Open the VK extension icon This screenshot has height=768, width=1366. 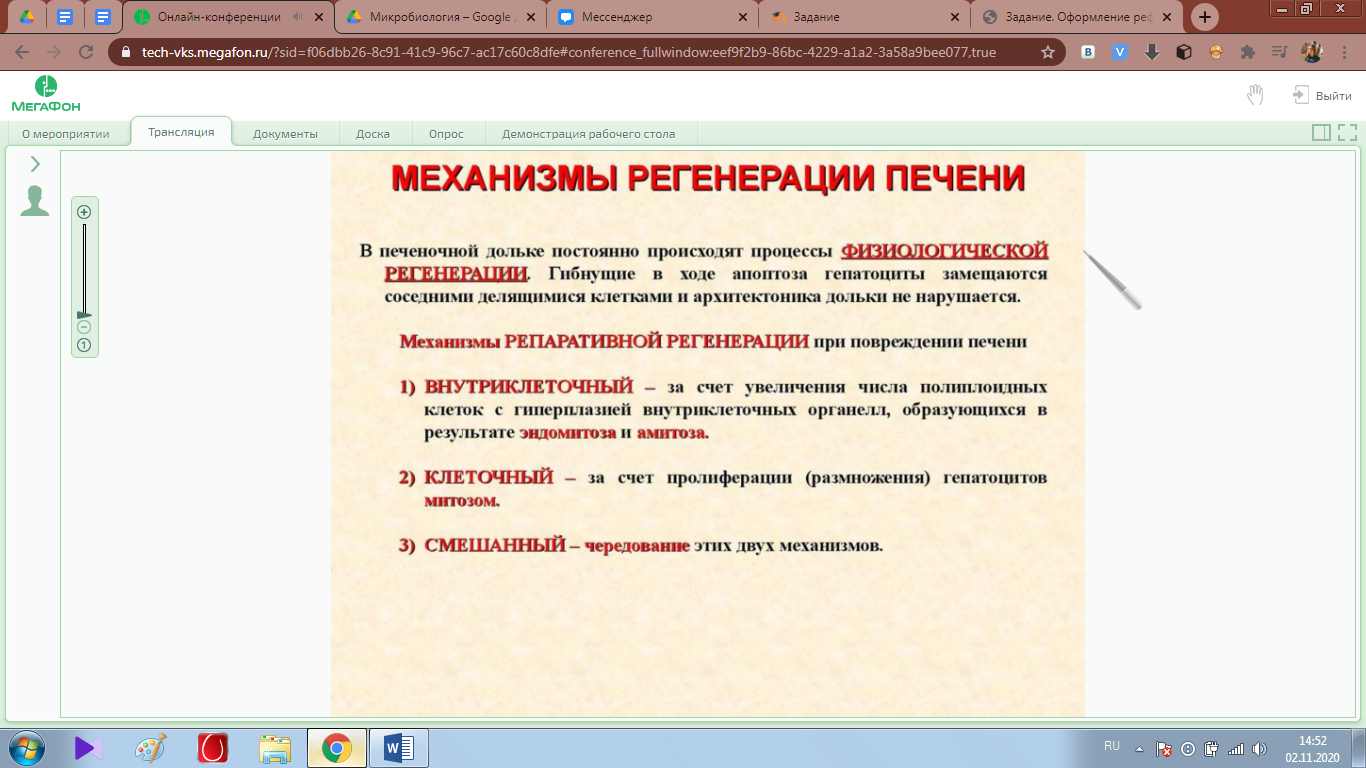click(1088, 52)
